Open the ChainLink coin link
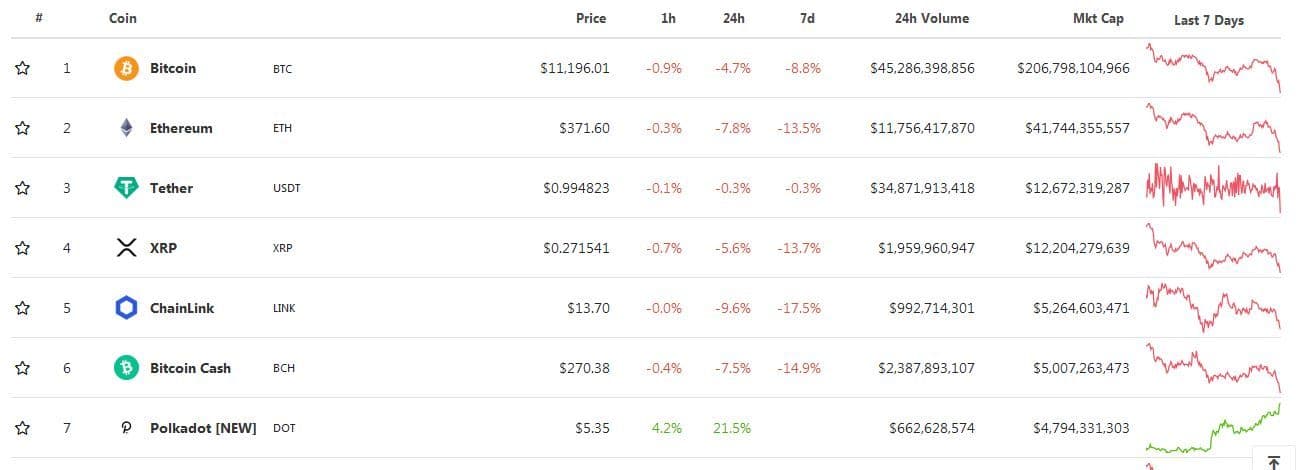Screen dimensions: 1307x470 [x=182, y=308]
